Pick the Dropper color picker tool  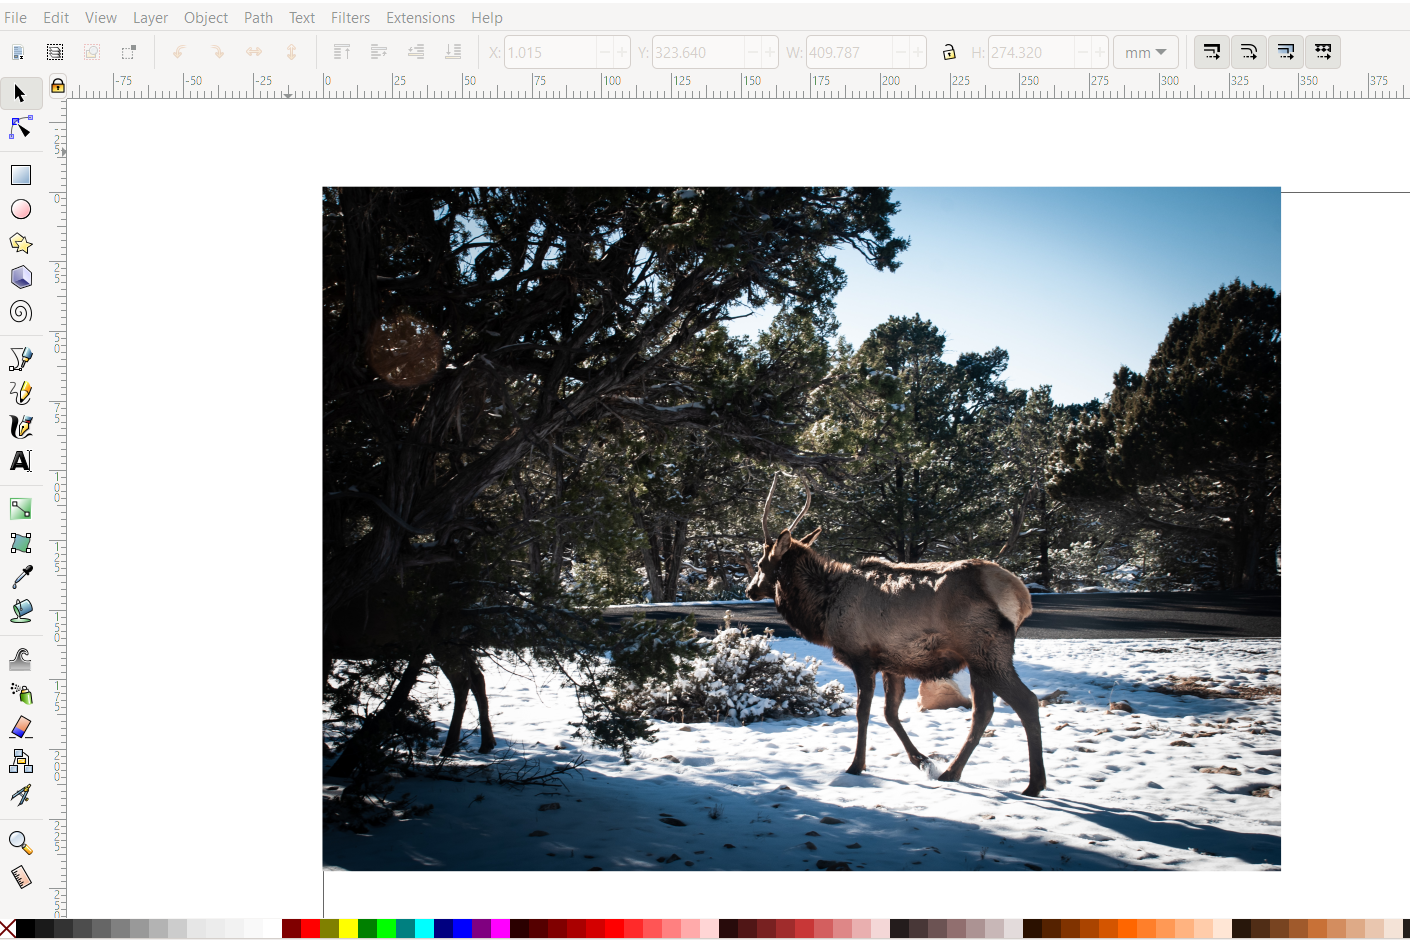(20, 577)
